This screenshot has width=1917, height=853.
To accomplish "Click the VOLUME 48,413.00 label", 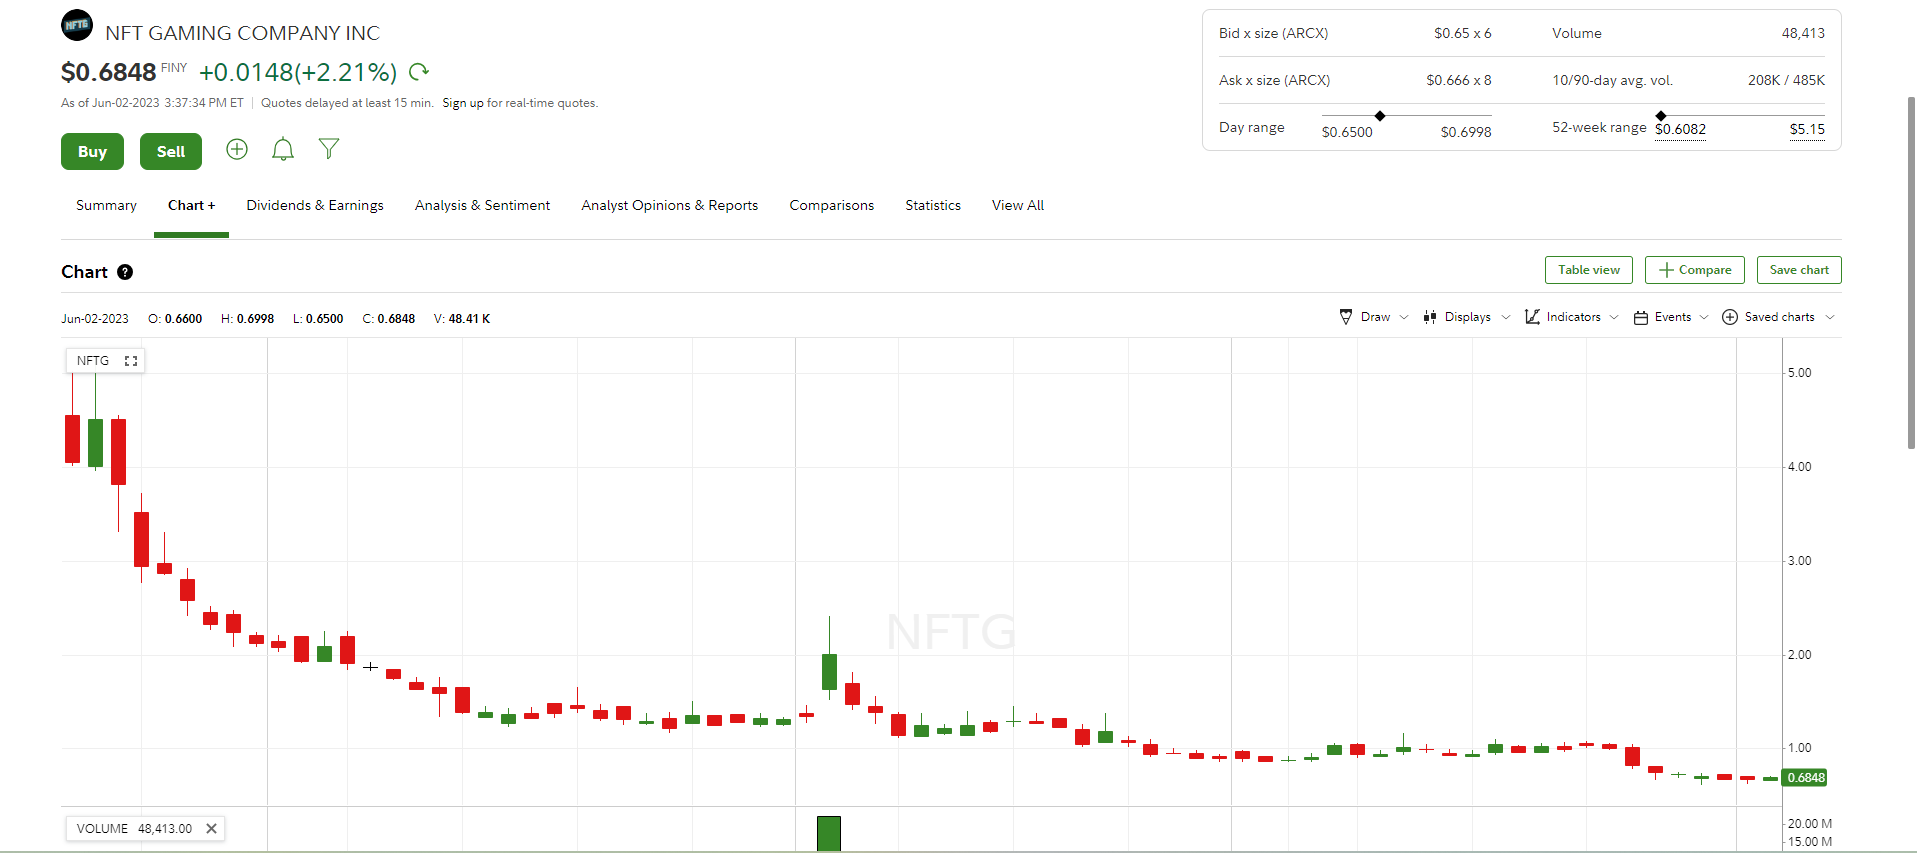I will pos(134,828).
